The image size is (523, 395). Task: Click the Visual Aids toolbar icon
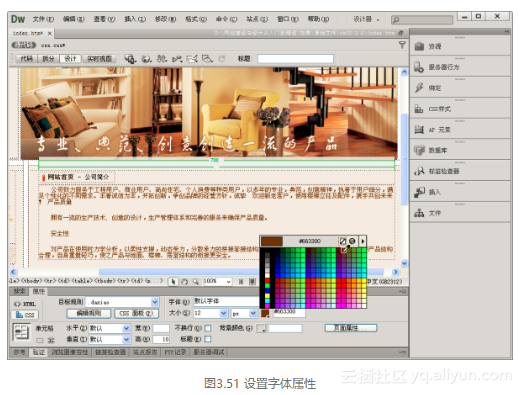point(207,59)
